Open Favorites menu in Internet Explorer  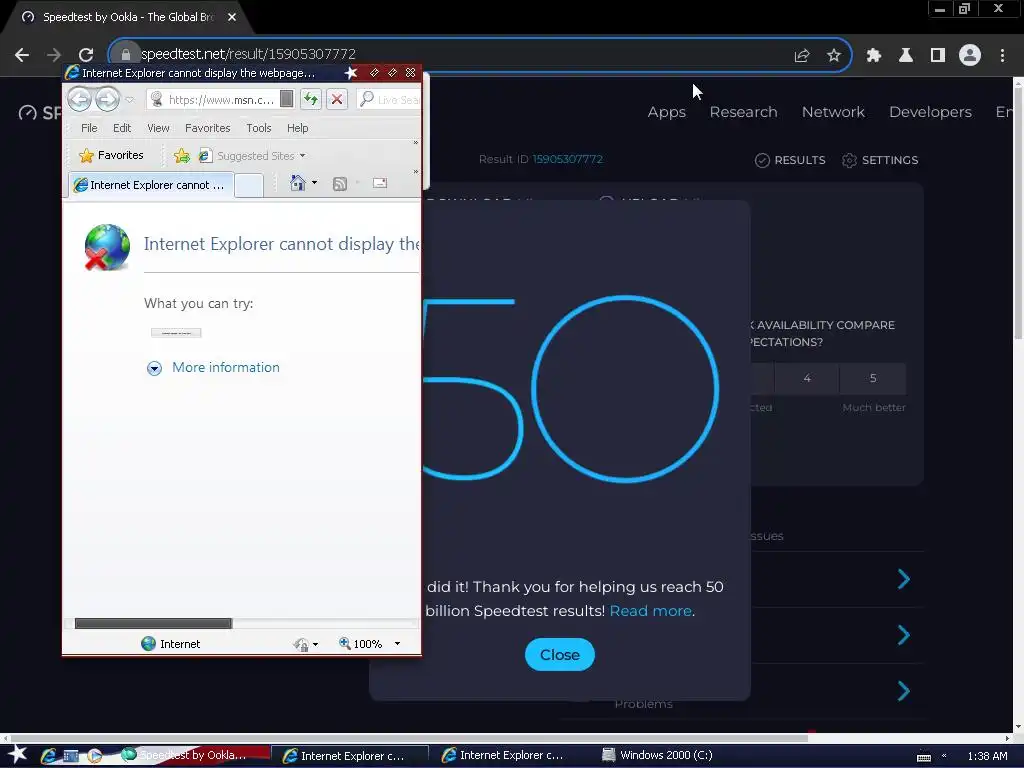208,128
